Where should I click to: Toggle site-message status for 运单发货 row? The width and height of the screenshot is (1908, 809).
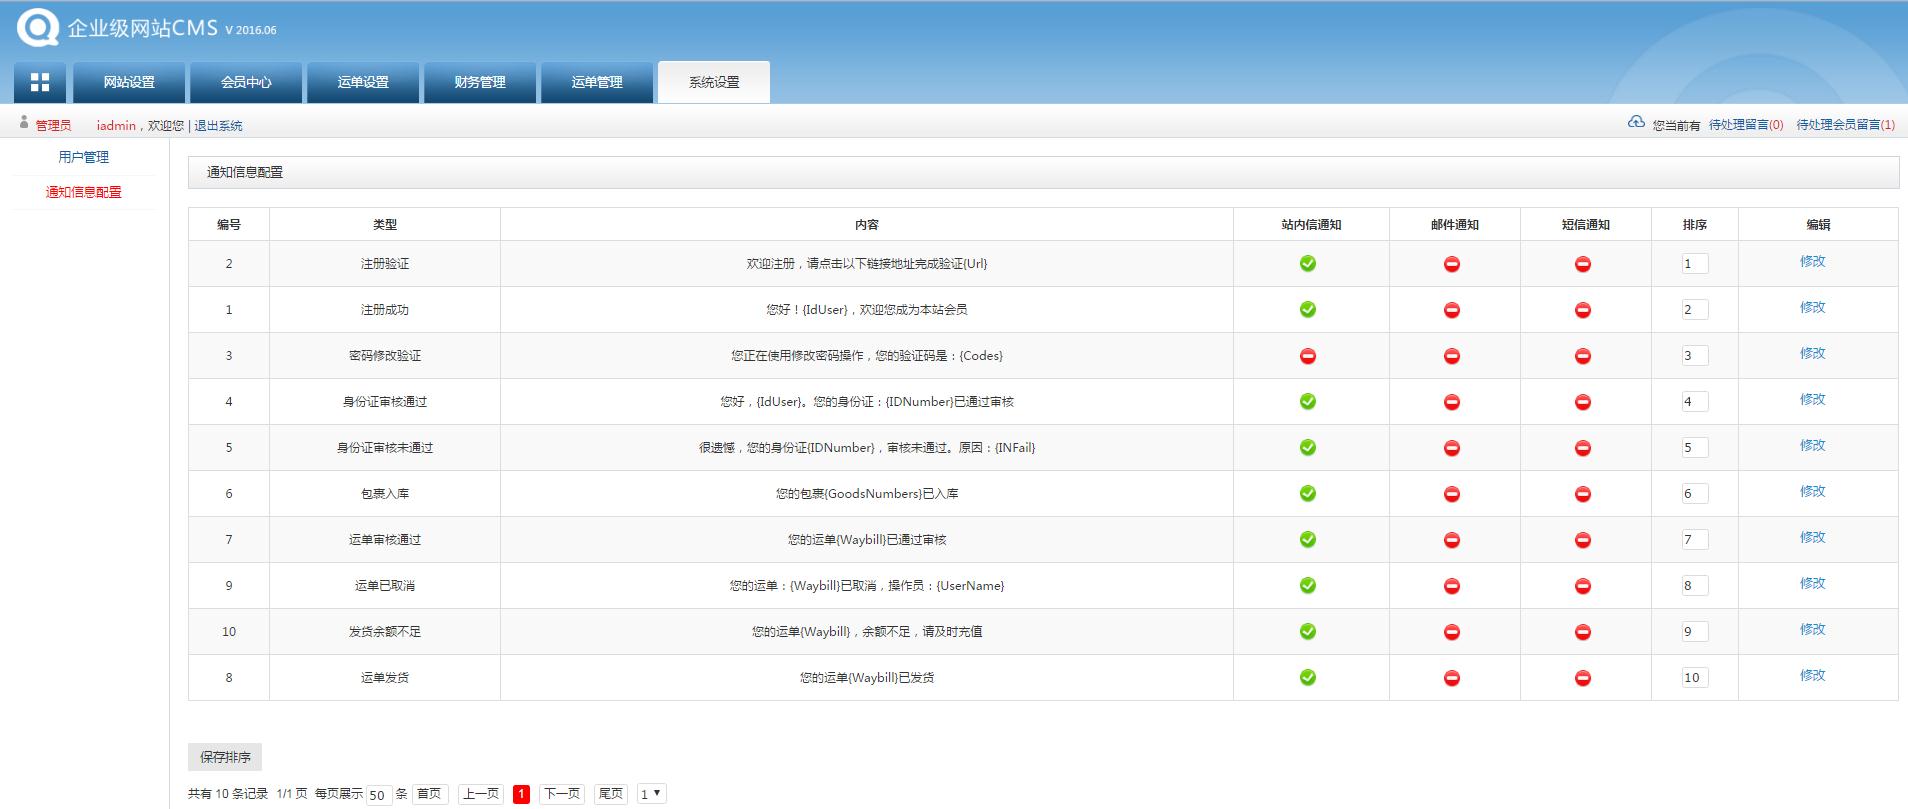click(1307, 678)
